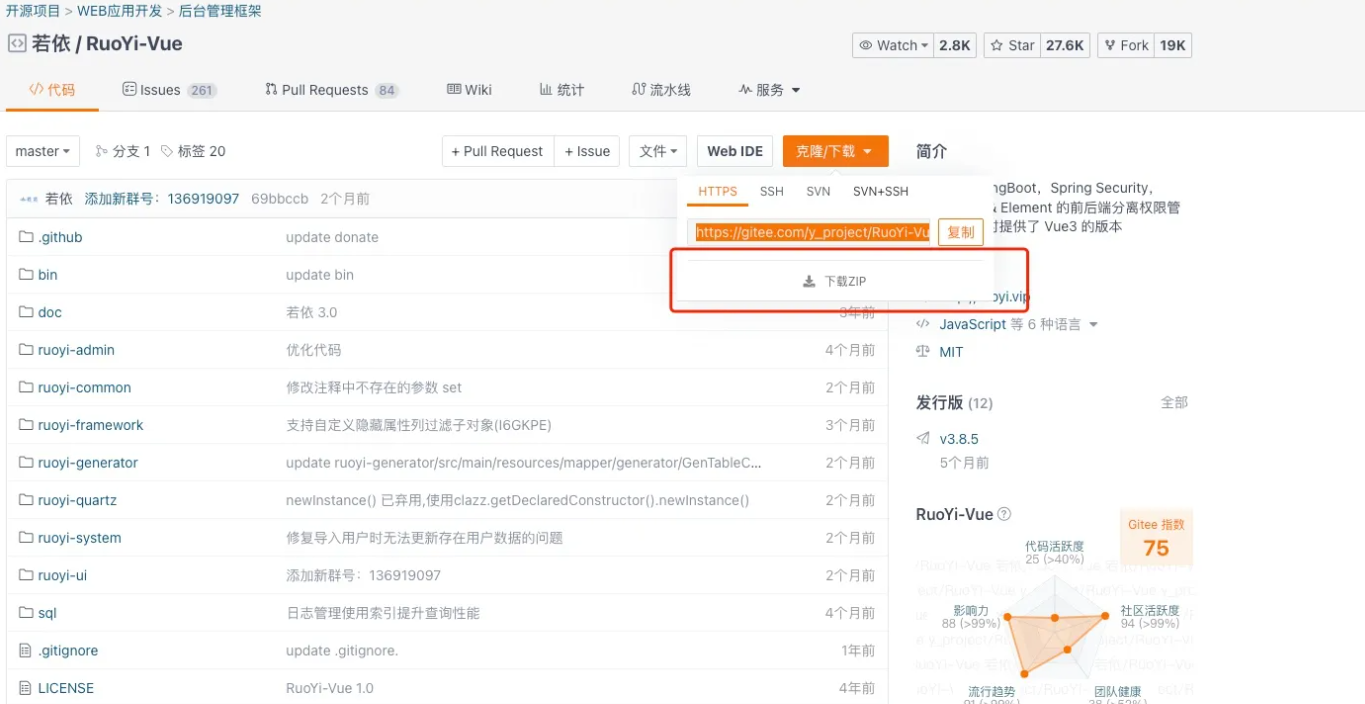Click the .gitignore file icon
This screenshot has width=1365, height=704.
click(26, 651)
